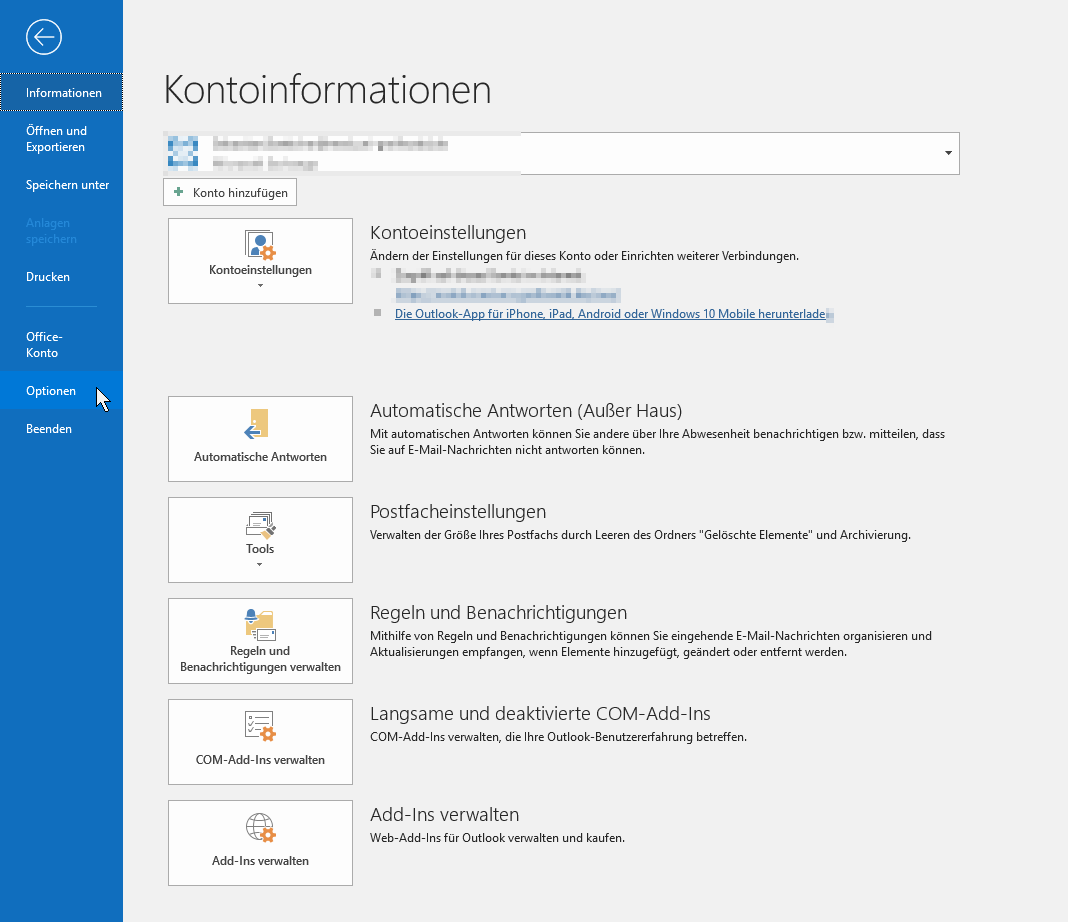The height and width of the screenshot is (922, 1068).
Task: Open the Optionen menu item
Action: pos(51,391)
